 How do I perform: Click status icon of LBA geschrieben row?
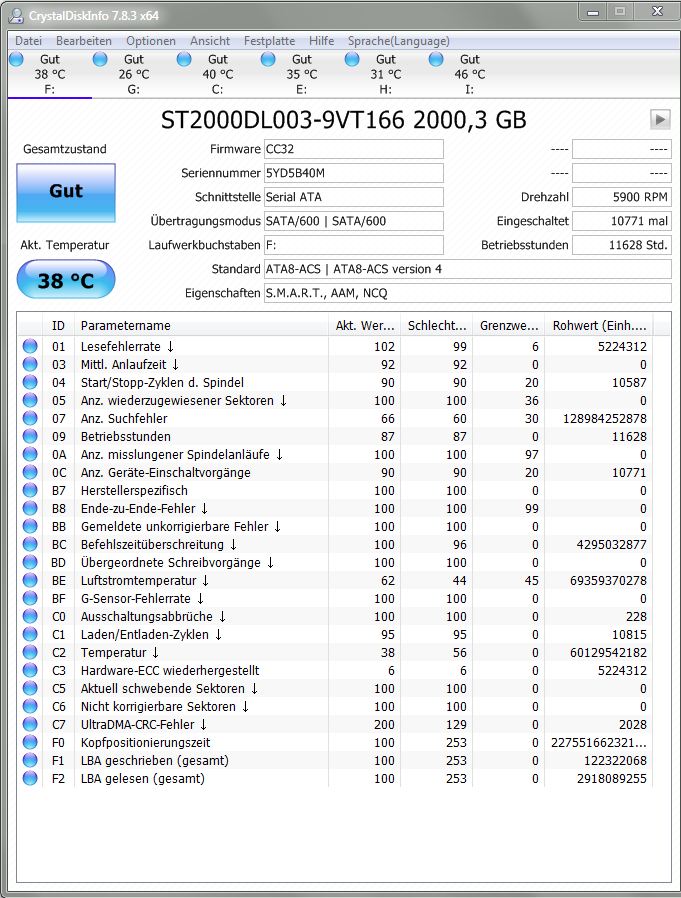30,761
